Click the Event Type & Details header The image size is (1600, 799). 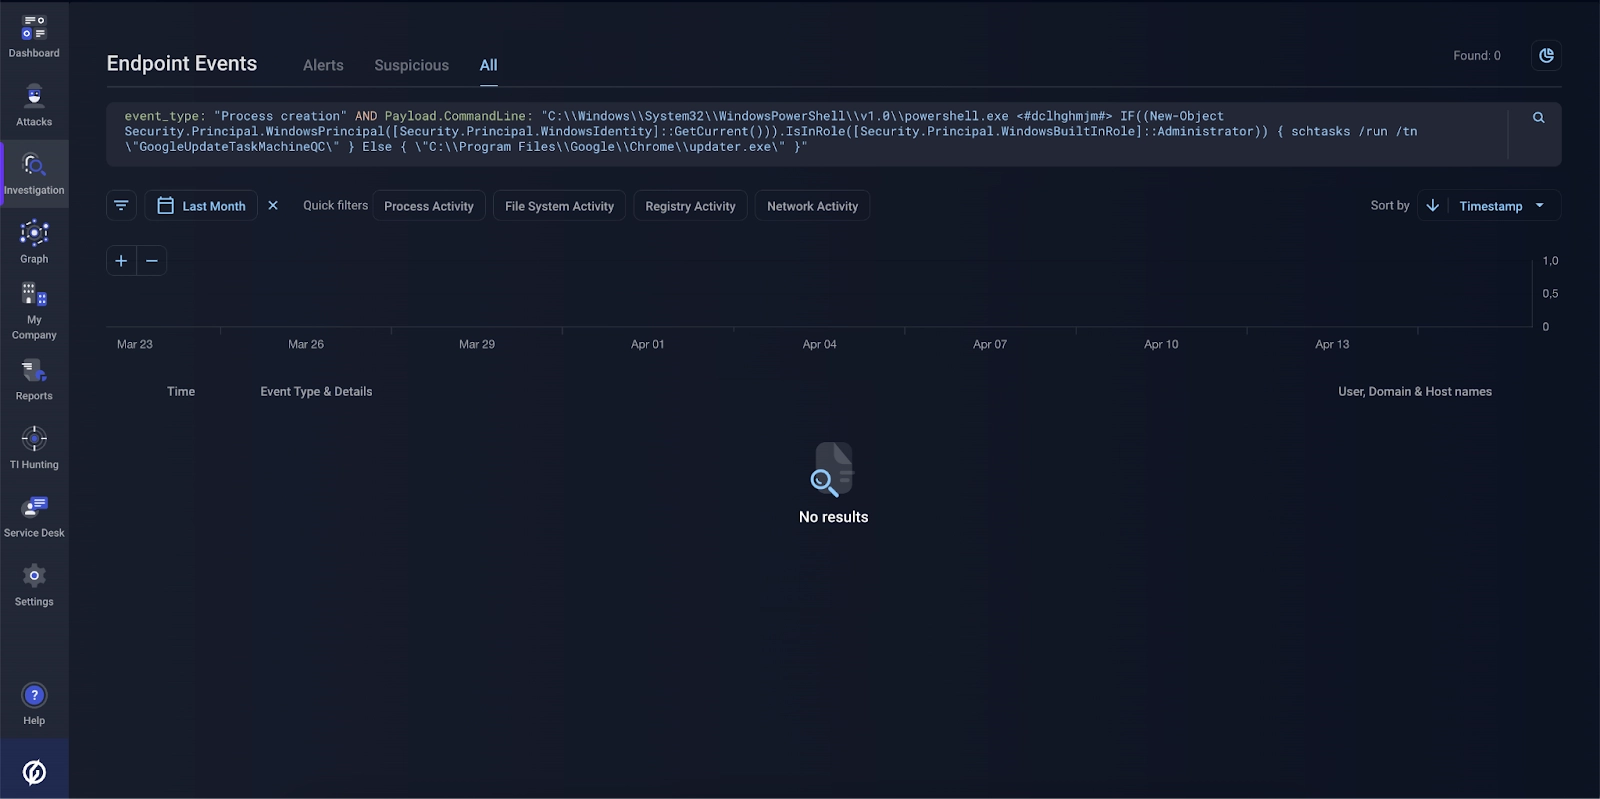(316, 392)
